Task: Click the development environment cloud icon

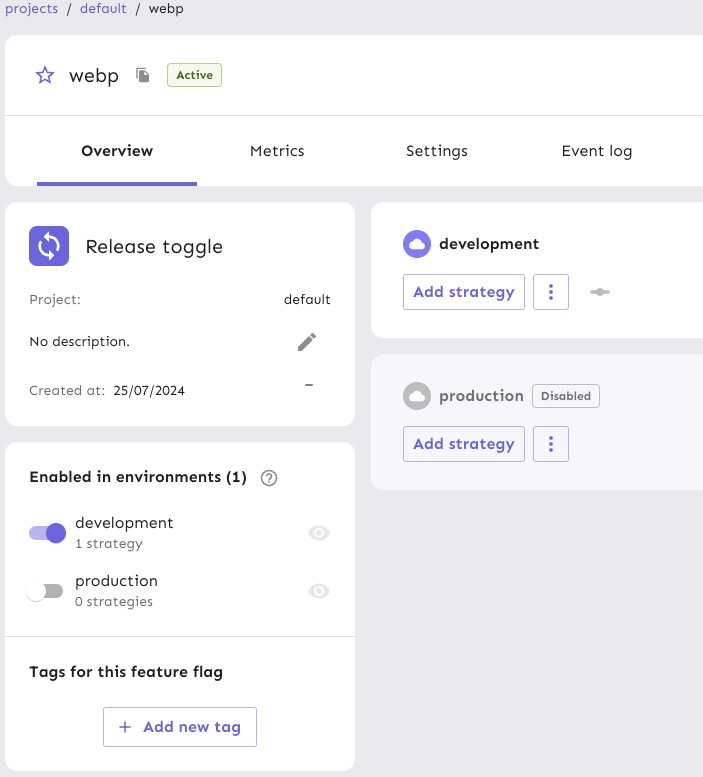Action: click(416, 244)
